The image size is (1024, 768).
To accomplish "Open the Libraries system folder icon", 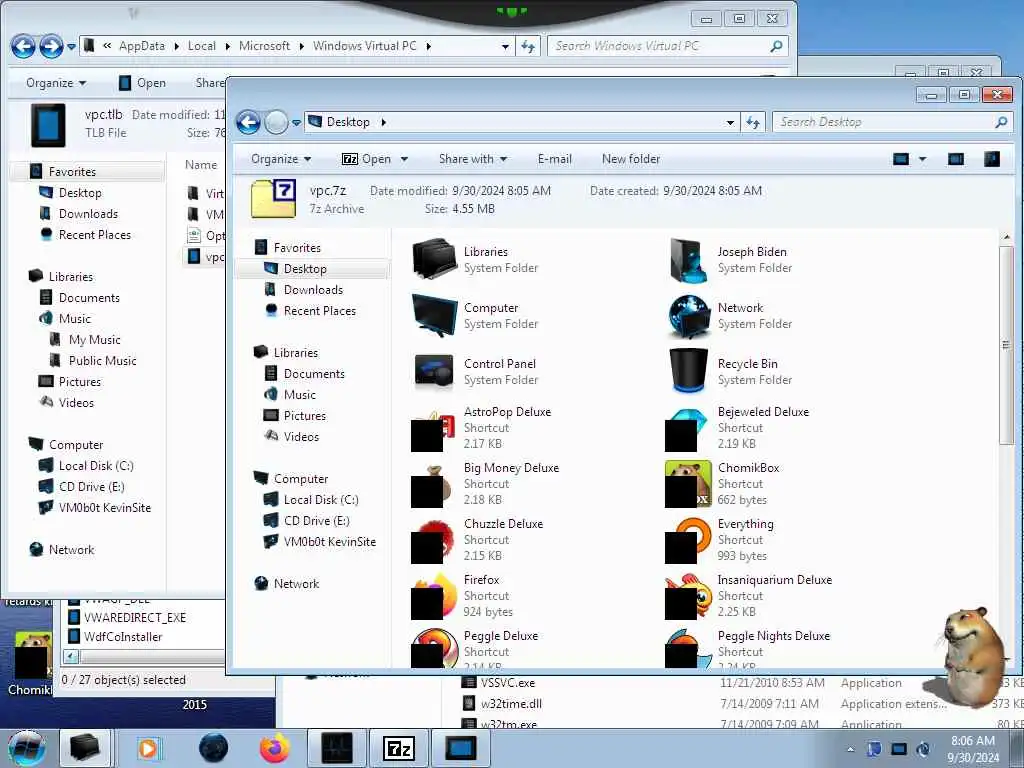I will (x=434, y=259).
